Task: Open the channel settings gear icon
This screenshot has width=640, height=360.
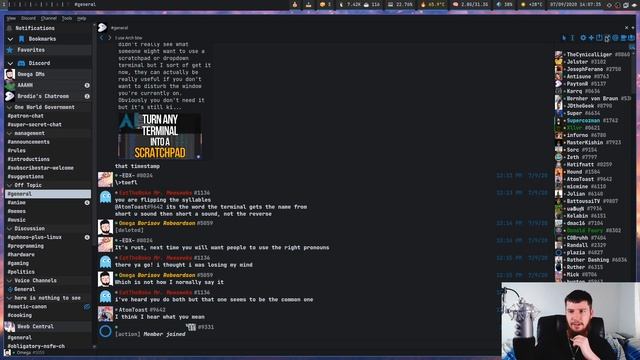Action: coord(583,38)
